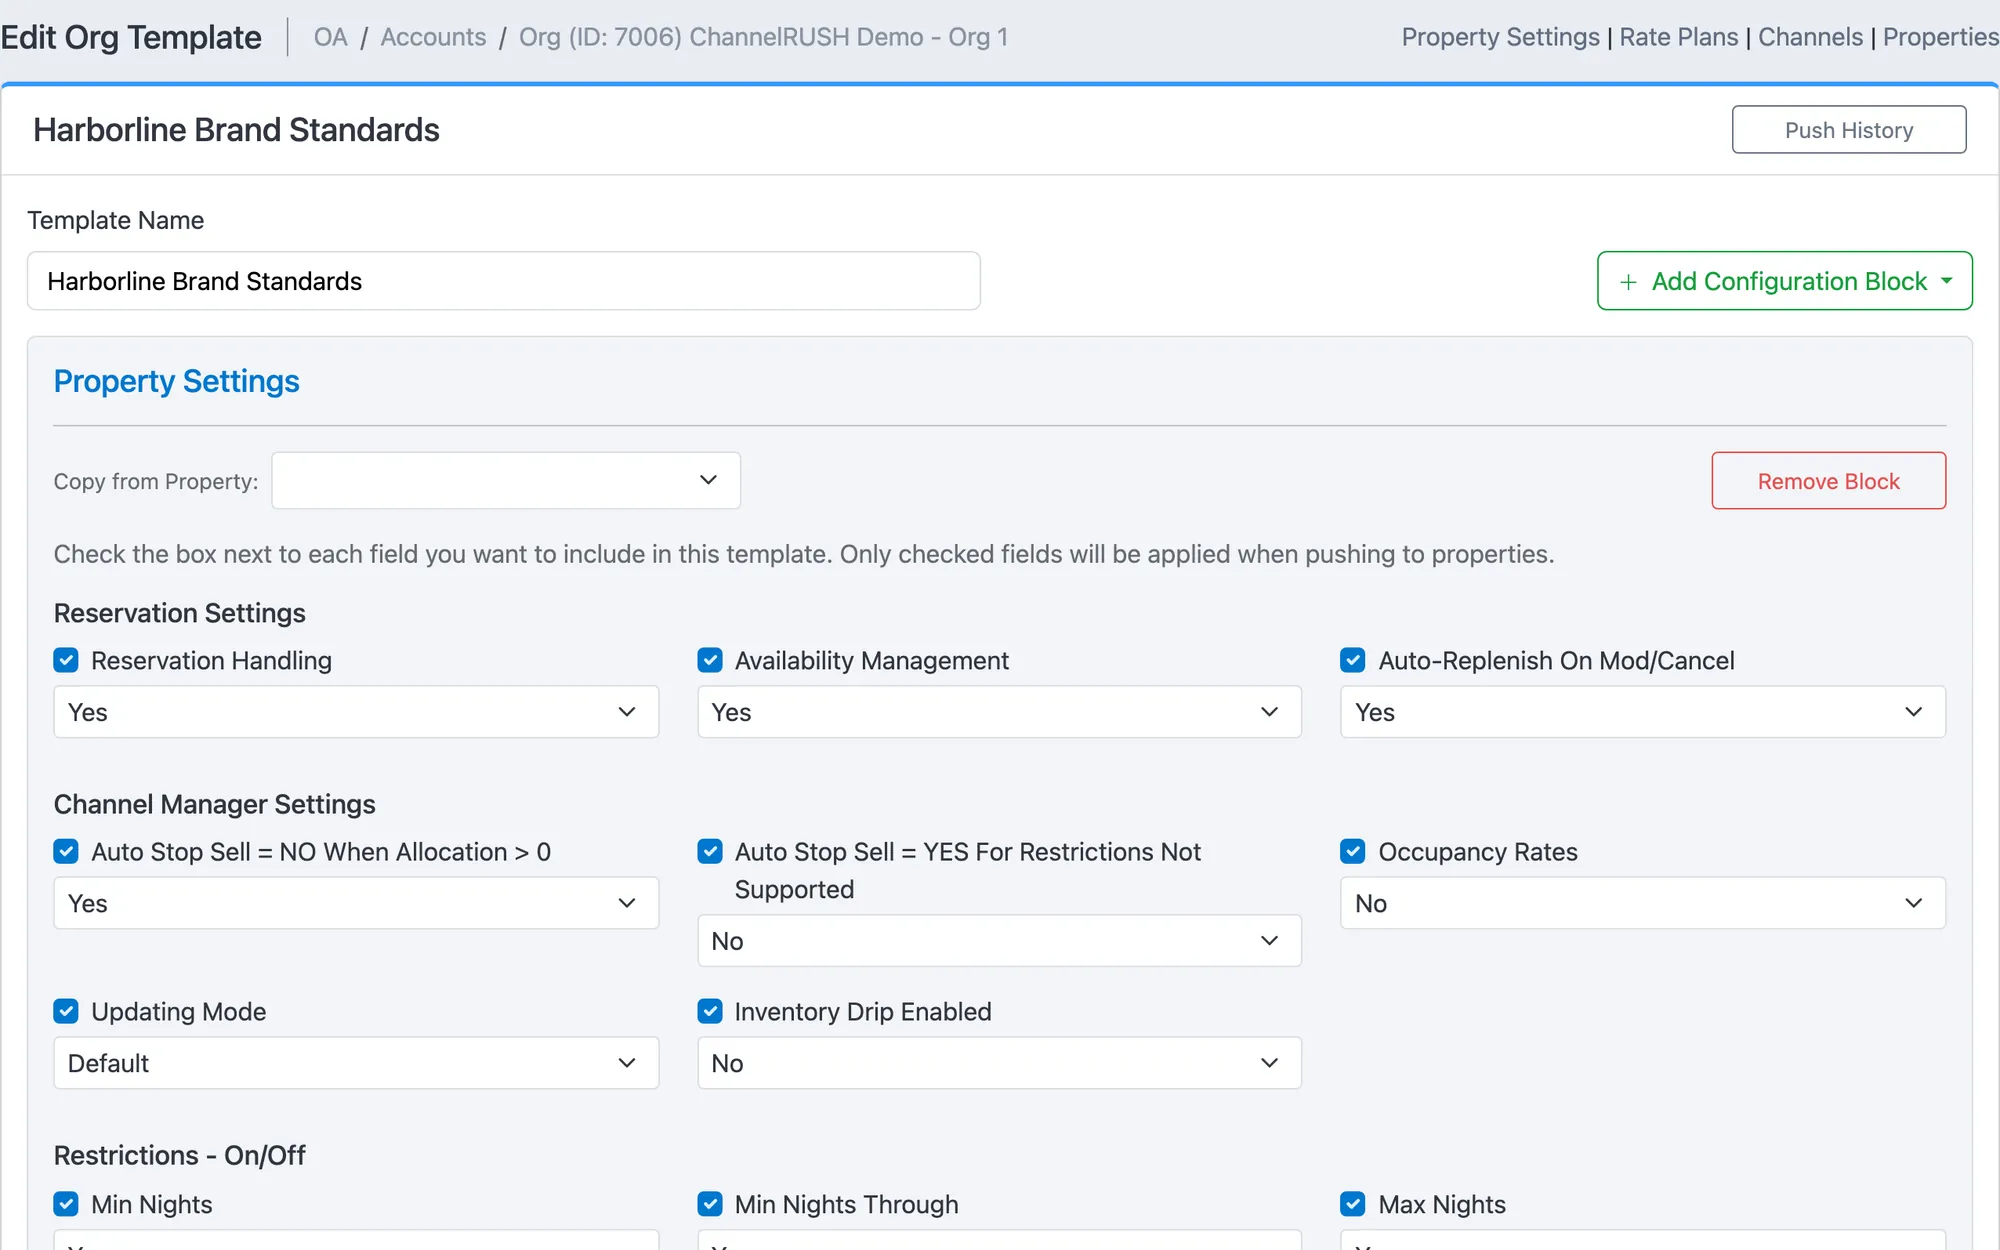Open the Copy from Property dropdown
Image resolution: width=2000 pixels, height=1250 pixels.
click(506, 480)
